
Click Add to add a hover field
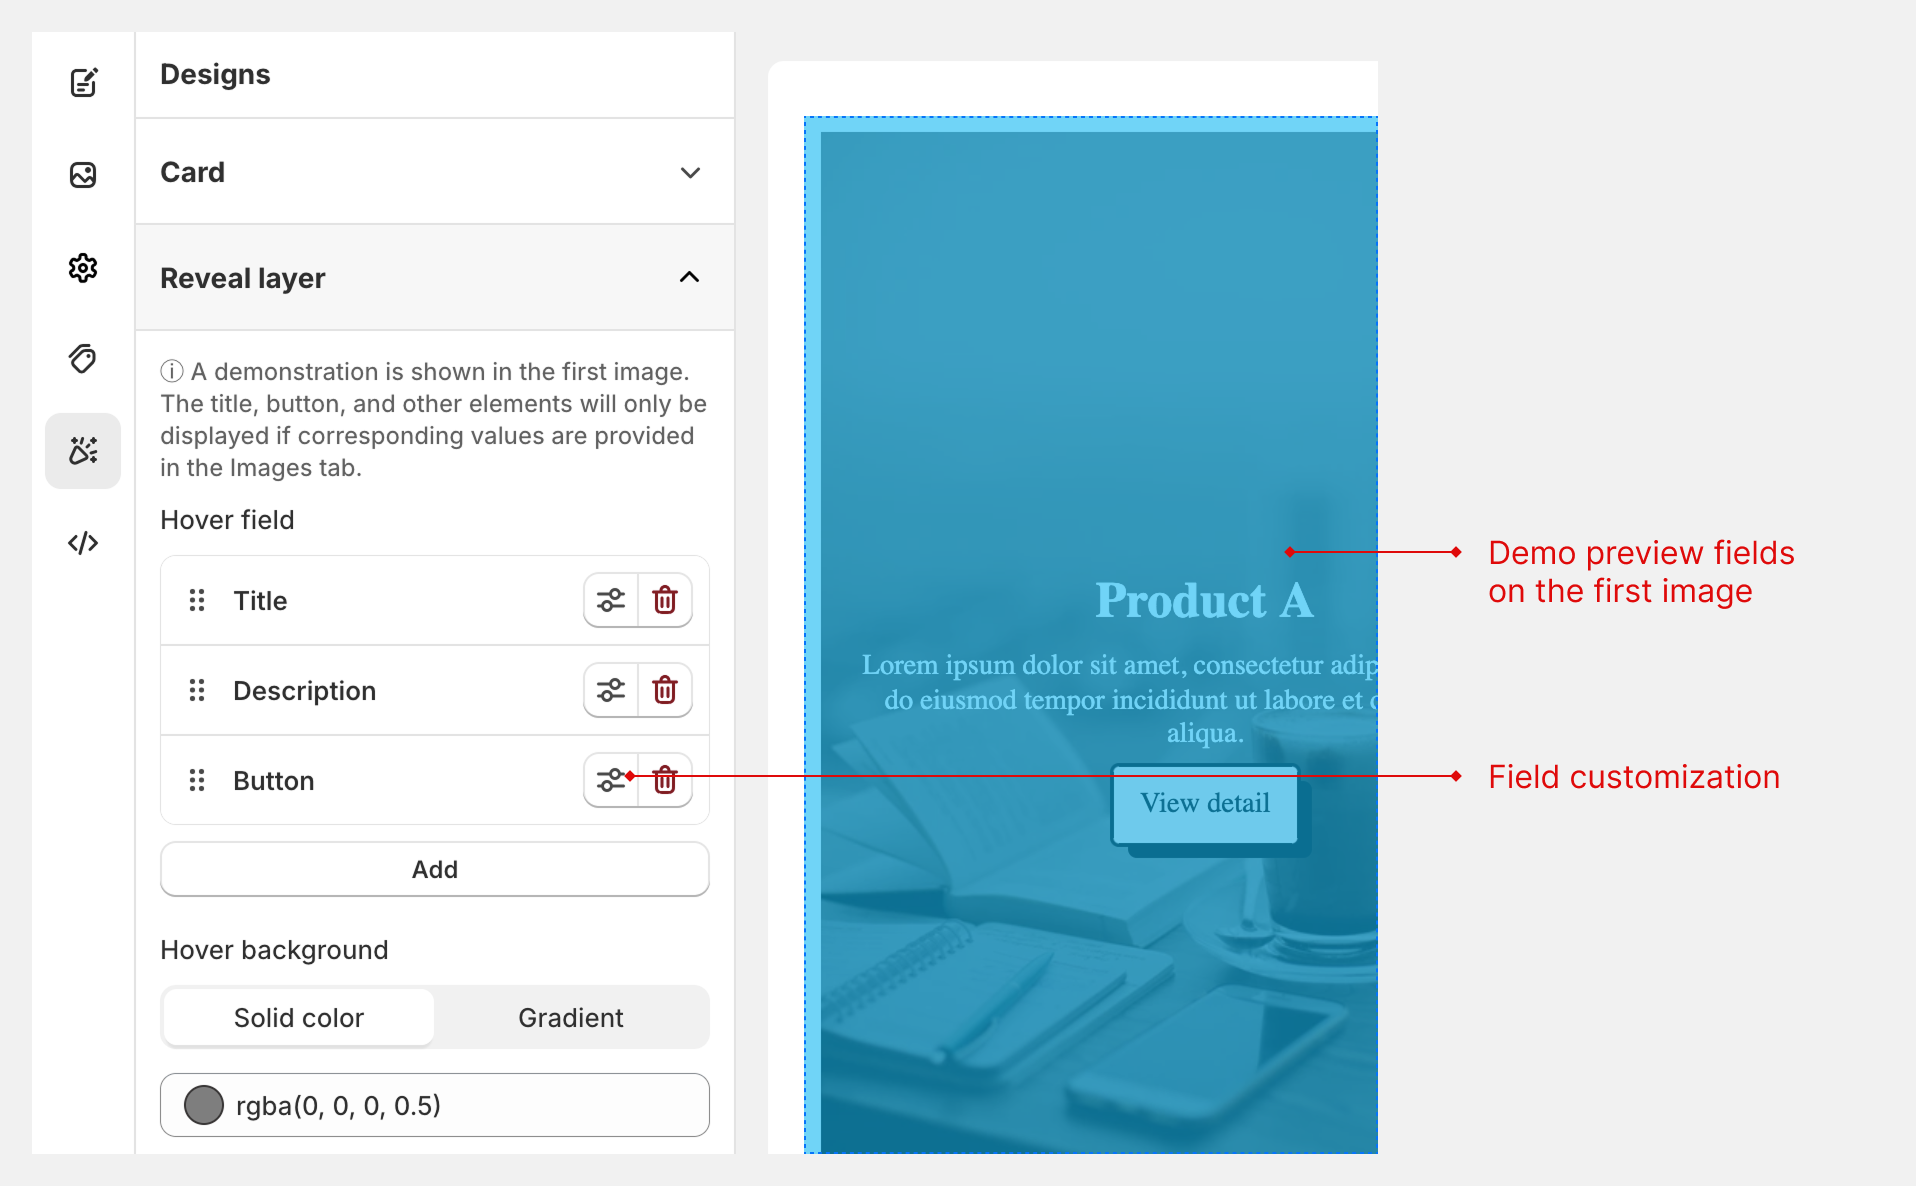tap(434, 869)
